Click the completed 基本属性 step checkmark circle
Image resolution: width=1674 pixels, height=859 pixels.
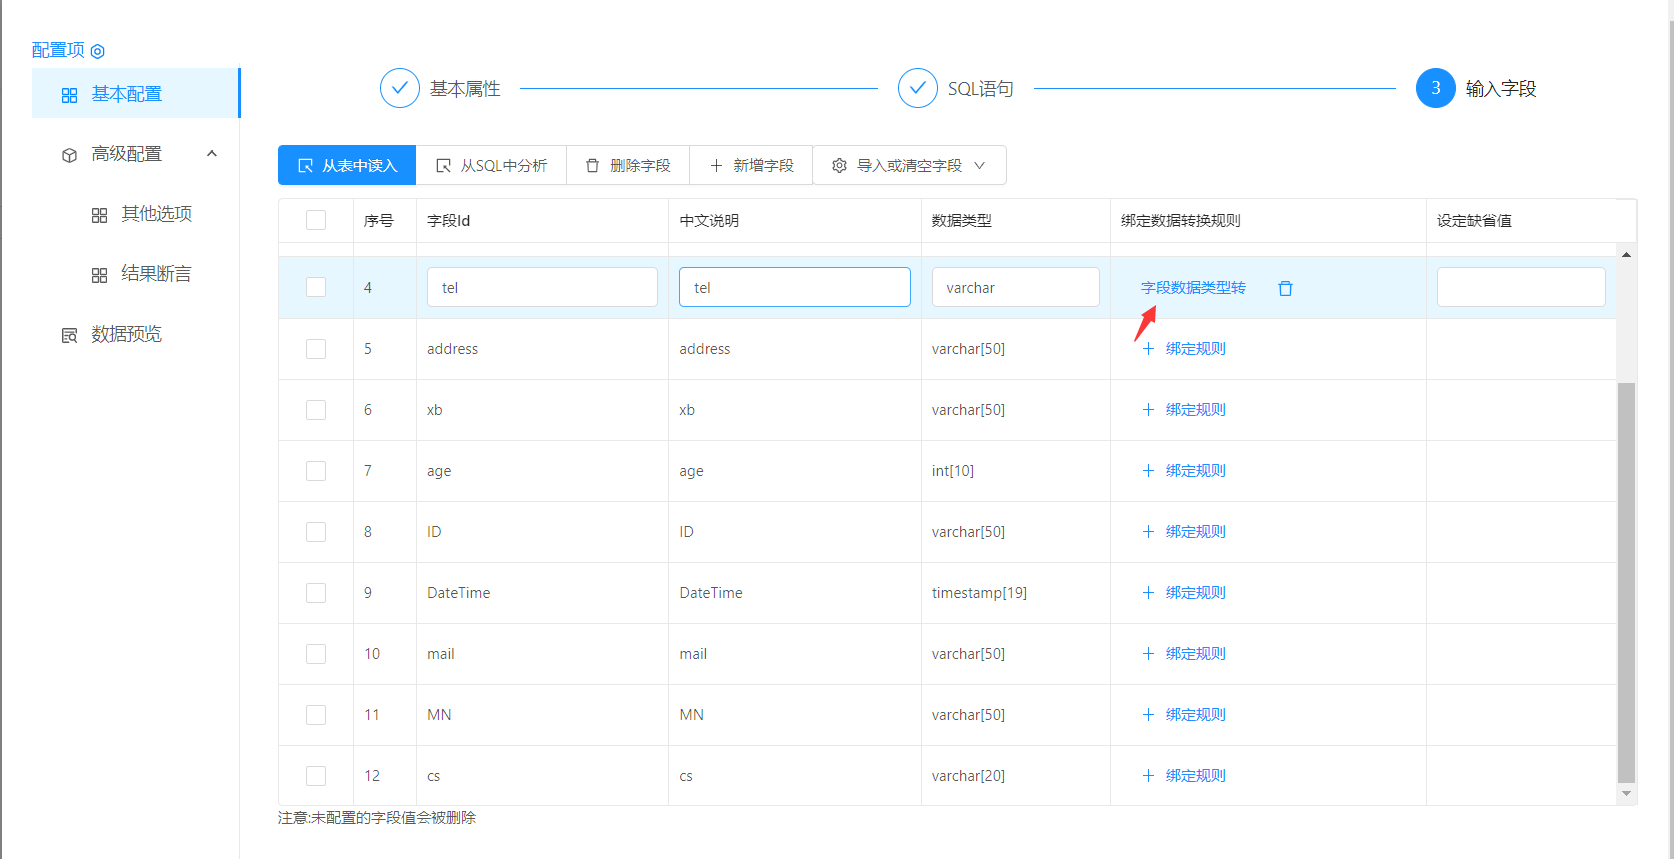[399, 88]
